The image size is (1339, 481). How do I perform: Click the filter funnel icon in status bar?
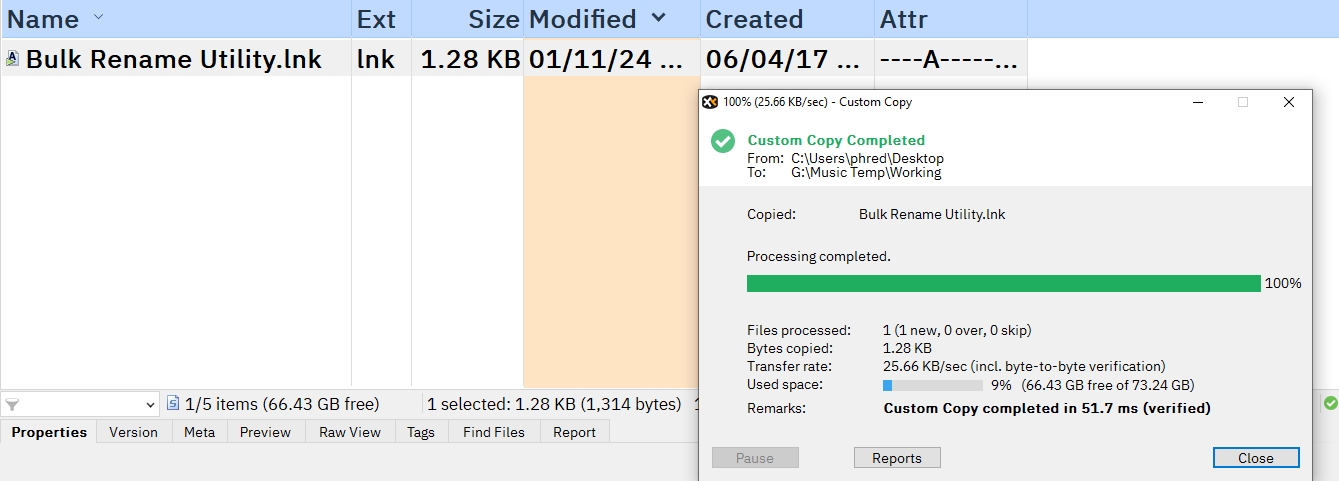[12, 405]
